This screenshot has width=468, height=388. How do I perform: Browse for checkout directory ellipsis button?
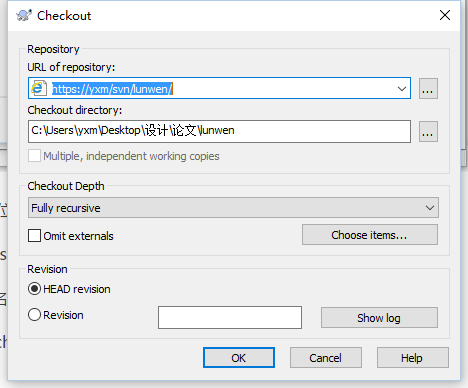tap(428, 132)
